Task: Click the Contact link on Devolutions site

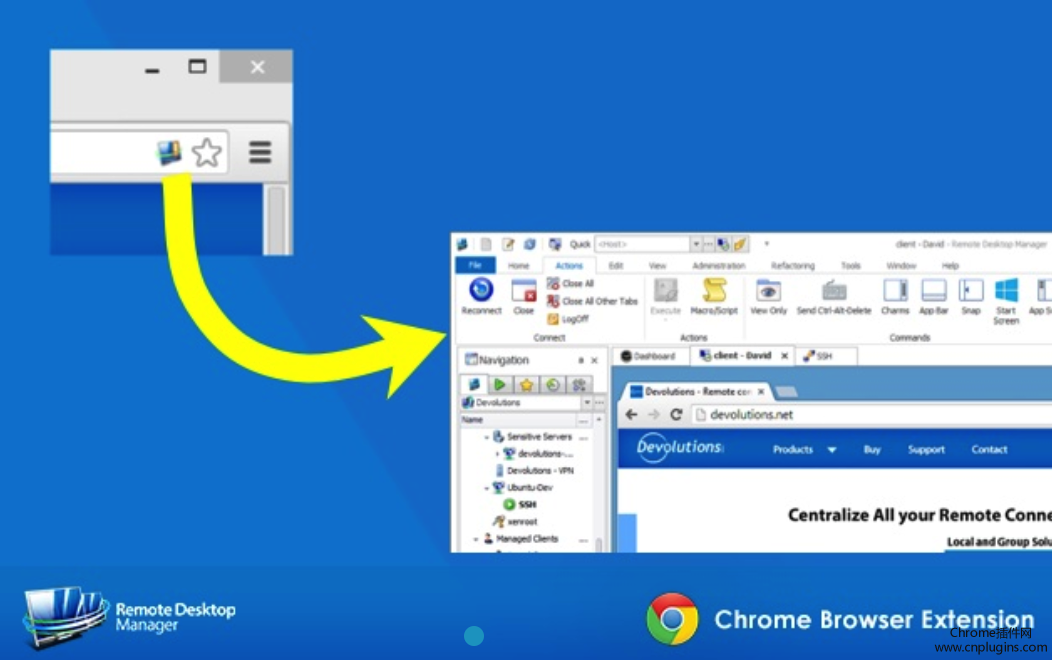Action: coord(989,449)
